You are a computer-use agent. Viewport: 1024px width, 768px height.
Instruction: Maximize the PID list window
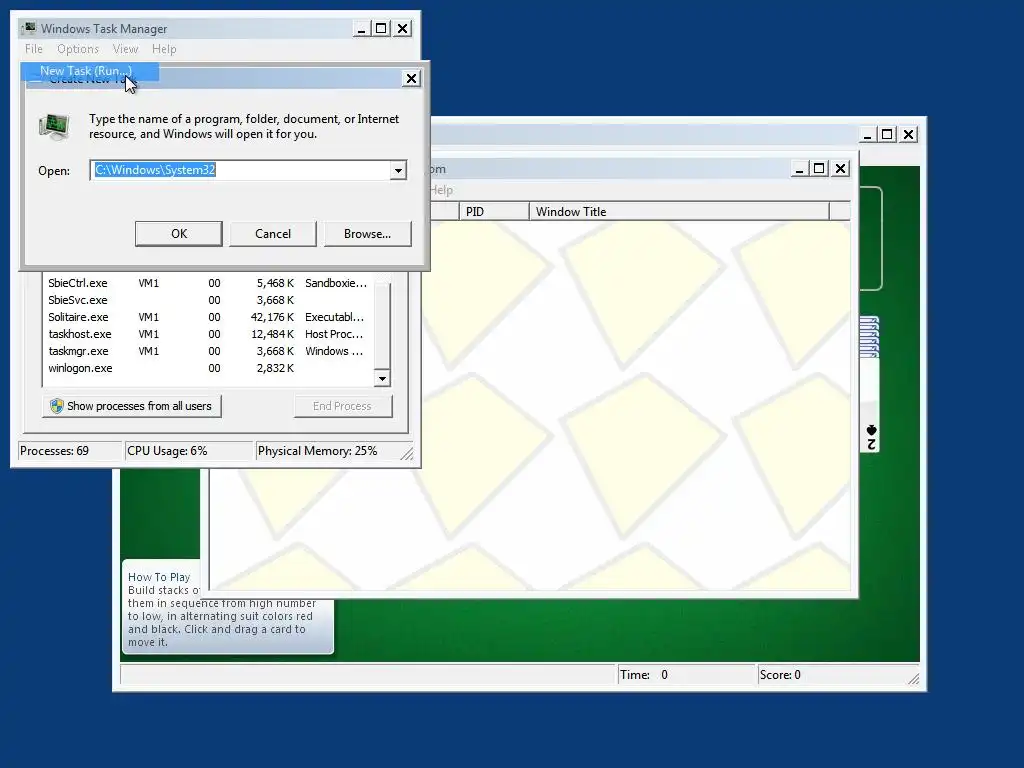[x=819, y=168]
